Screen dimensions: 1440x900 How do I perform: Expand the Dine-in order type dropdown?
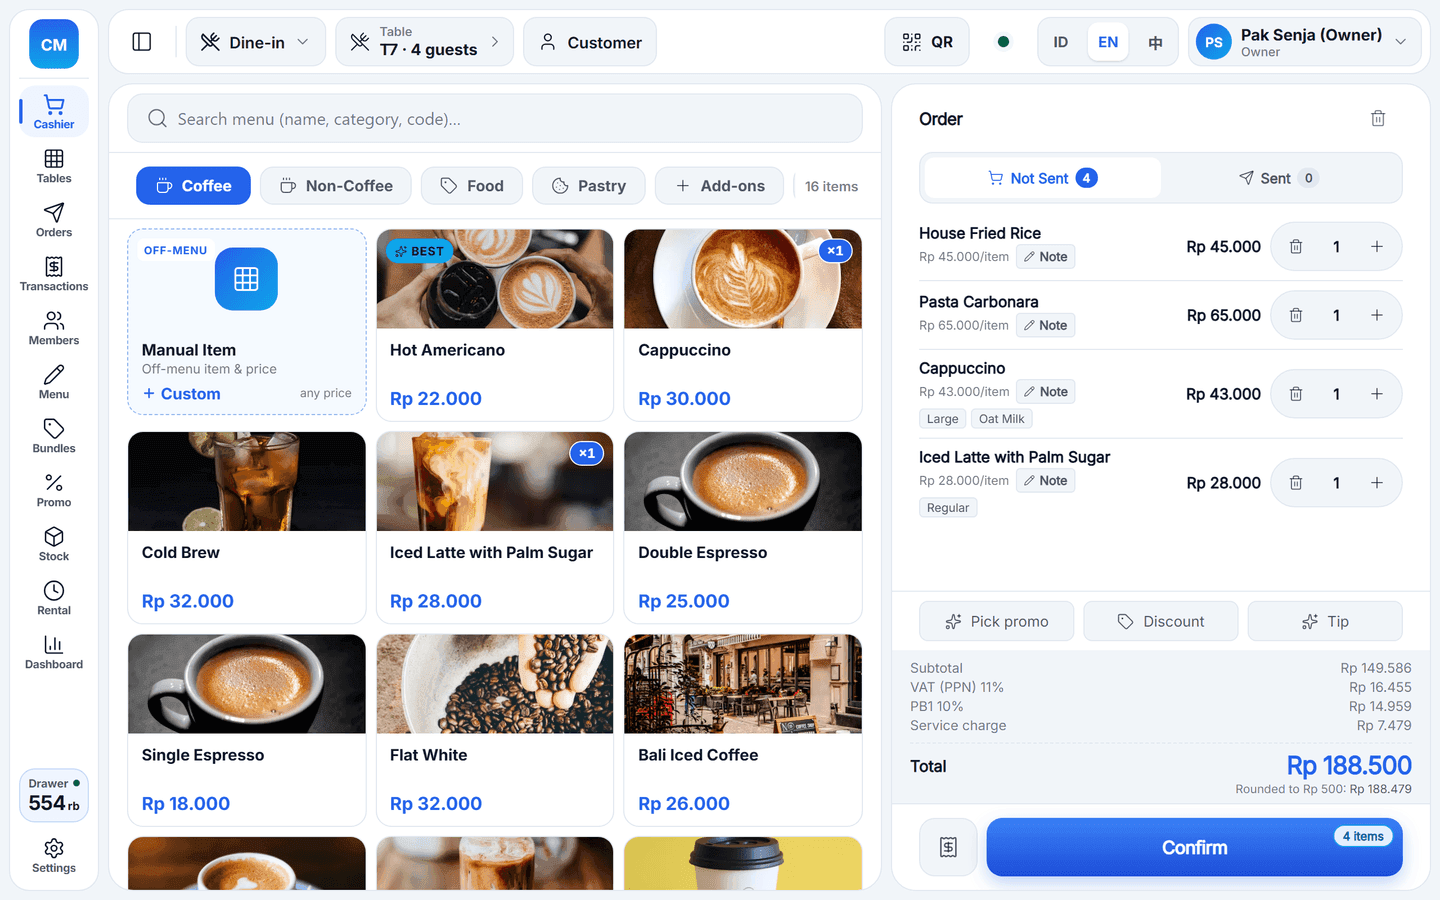(256, 42)
